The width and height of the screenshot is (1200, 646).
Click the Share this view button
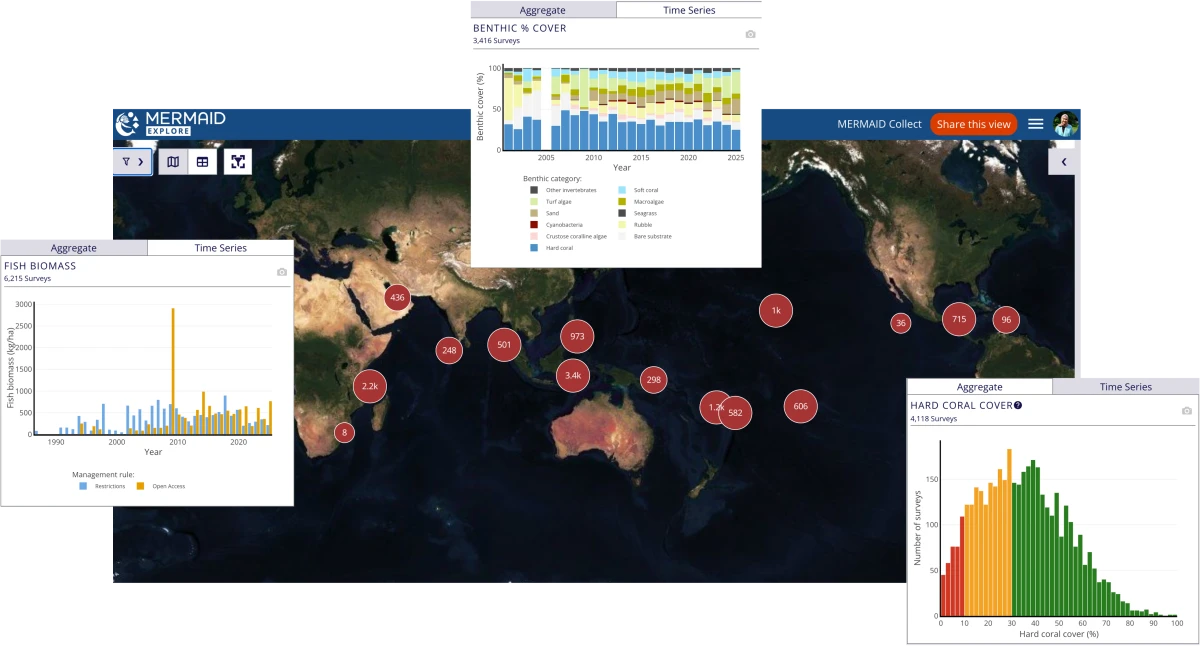click(973, 124)
